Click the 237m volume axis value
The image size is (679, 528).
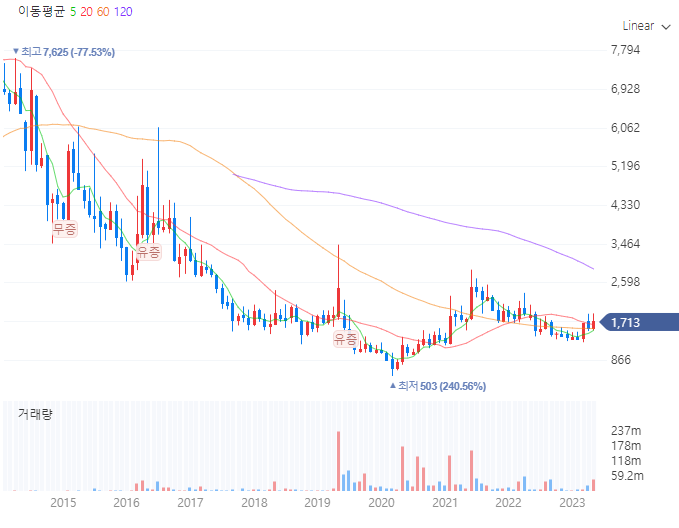[x=626, y=431]
